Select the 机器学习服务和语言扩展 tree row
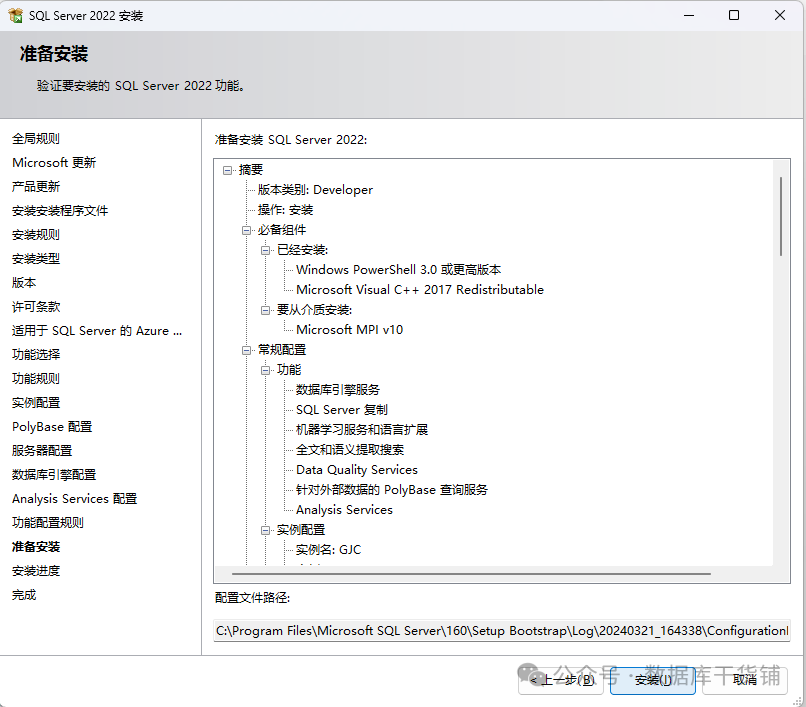This screenshot has width=806, height=707. (x=362, y=430)
